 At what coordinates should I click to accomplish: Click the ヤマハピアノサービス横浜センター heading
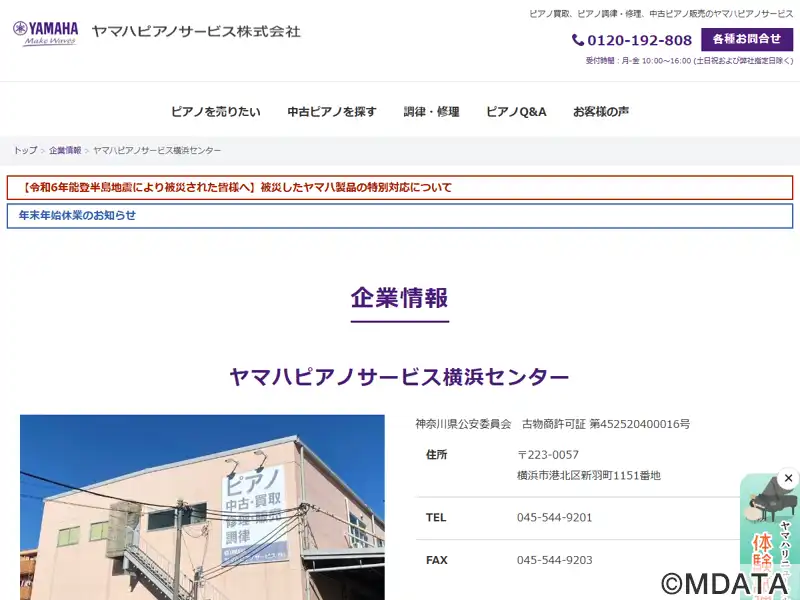(399, 377)
